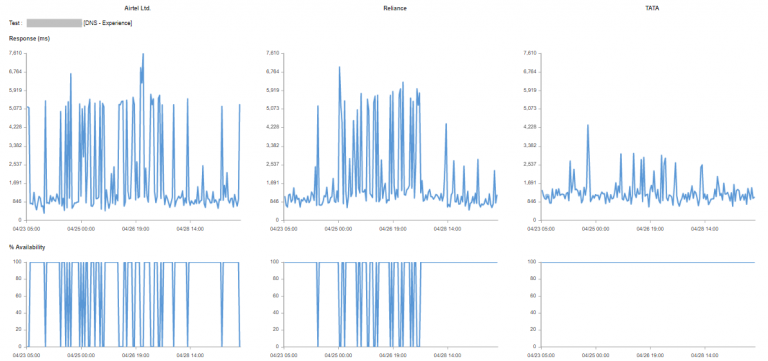Click 100 on Airtel availability y-axis
The image size is (768, 361).
click(18, 262)
